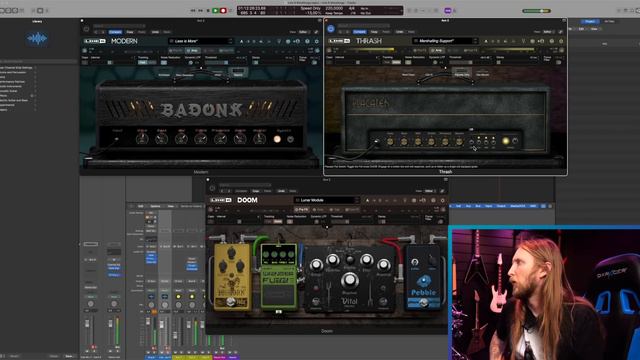Toggle Noise Reduction in the Modern plugin
Viewport: 640px width, 360px height.
pyautogui.click(x=163, y=62)
